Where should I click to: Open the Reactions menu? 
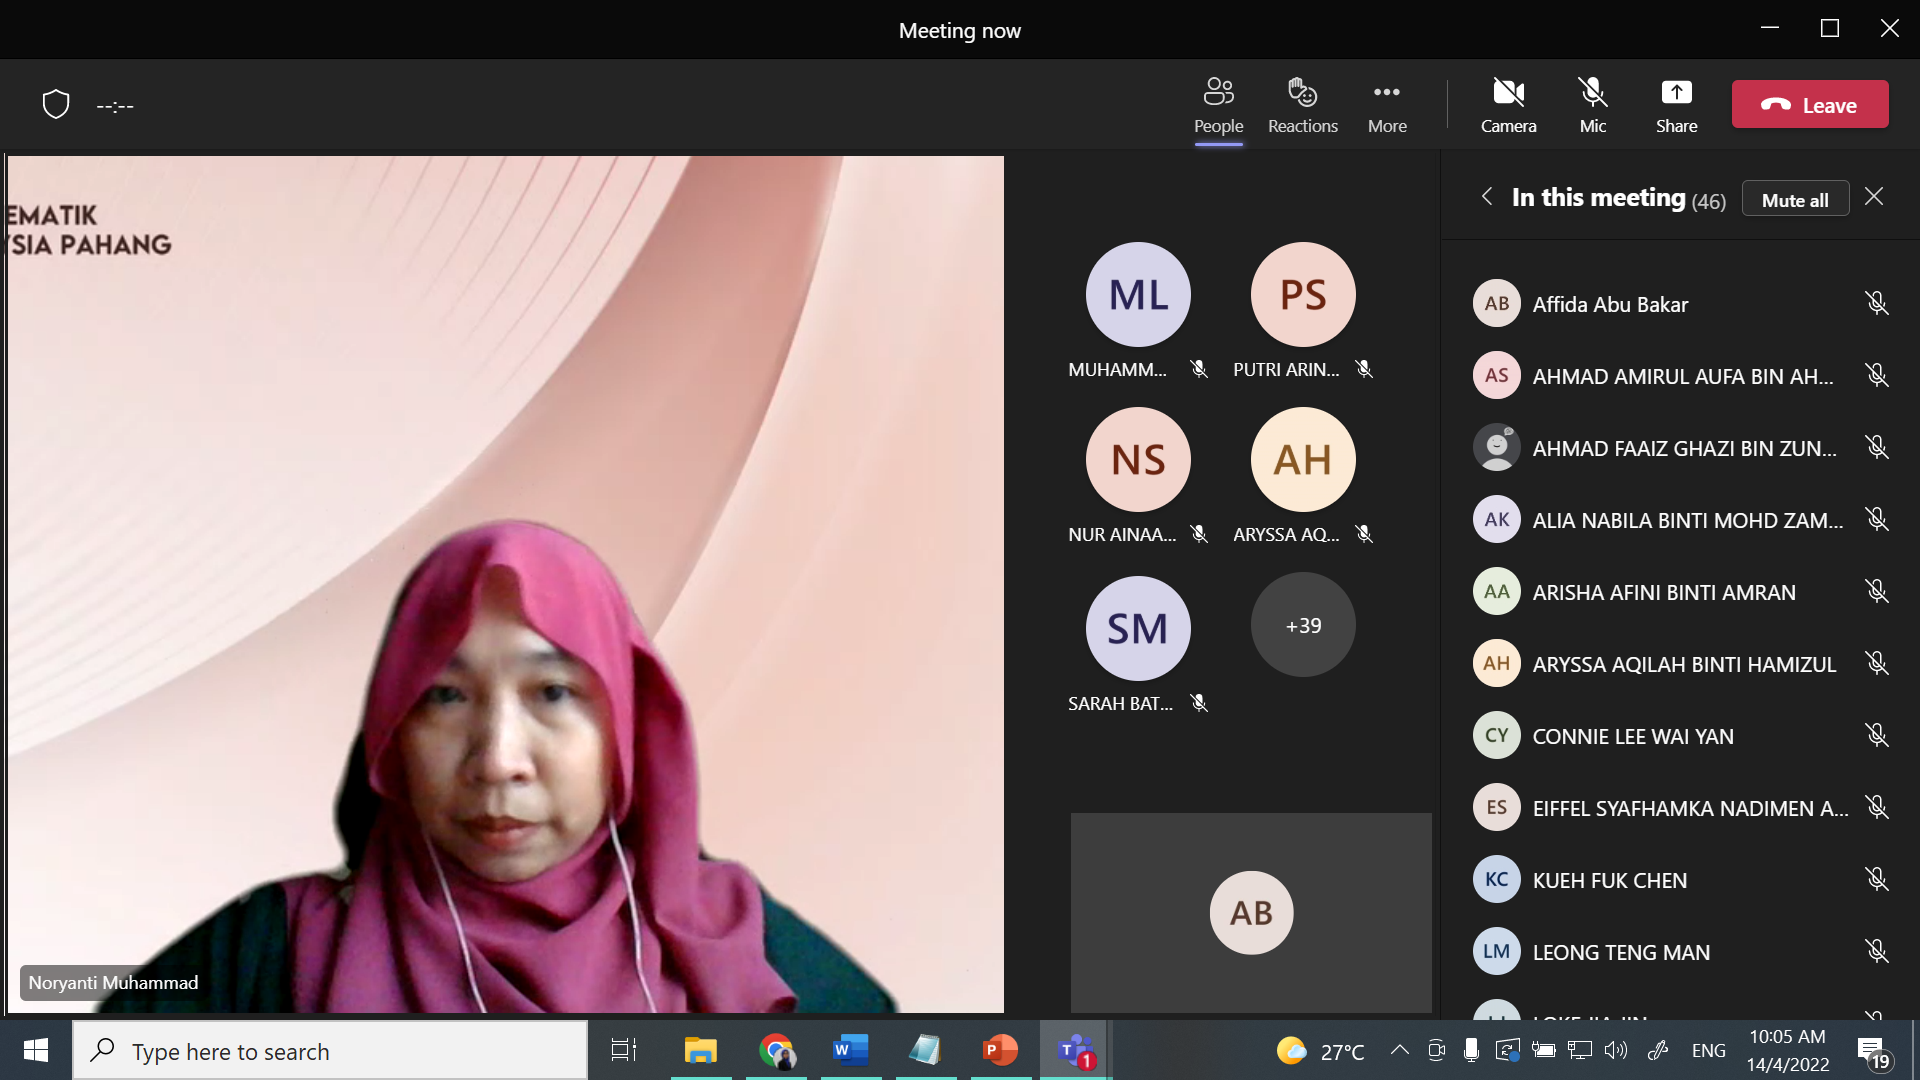(x=1302, y=105)
